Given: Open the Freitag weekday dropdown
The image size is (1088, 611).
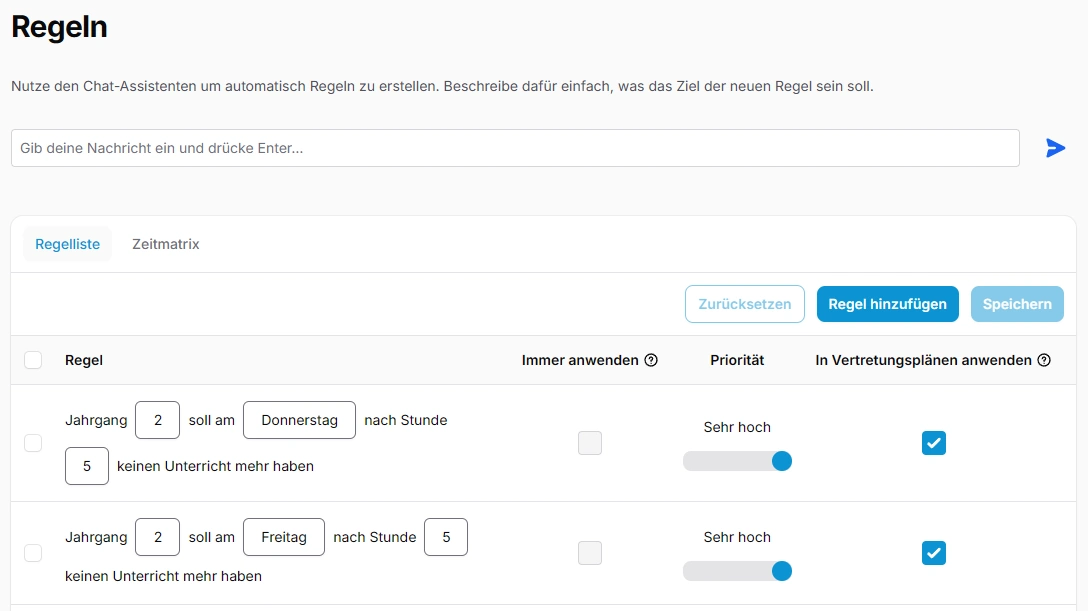Looking at the screenshot, I should point(284,537).
